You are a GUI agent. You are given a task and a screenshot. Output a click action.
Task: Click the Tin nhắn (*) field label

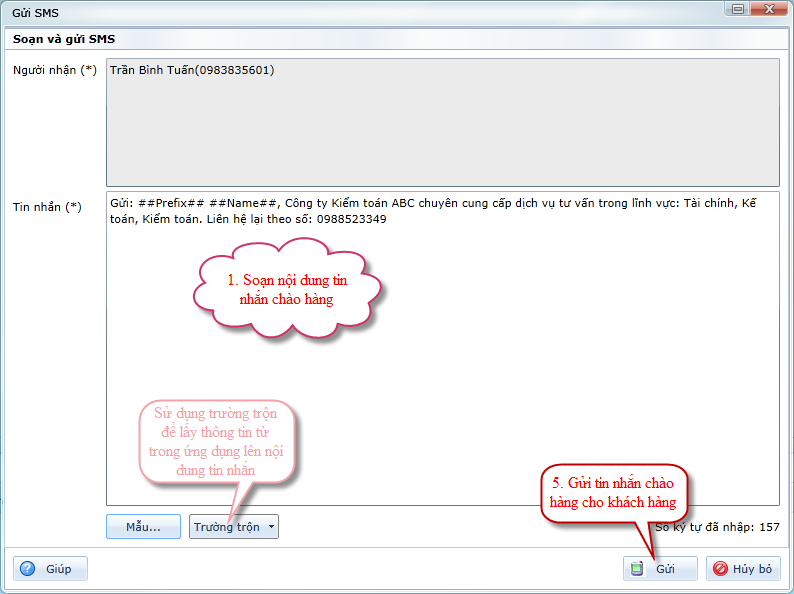(x=47, y=207)
